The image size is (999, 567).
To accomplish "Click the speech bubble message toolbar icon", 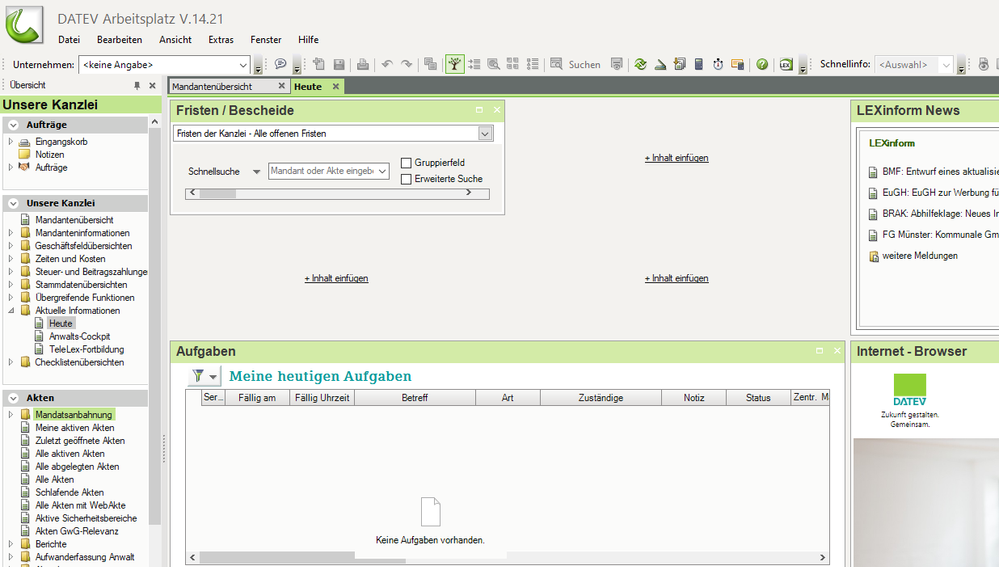I will point(280,64).
